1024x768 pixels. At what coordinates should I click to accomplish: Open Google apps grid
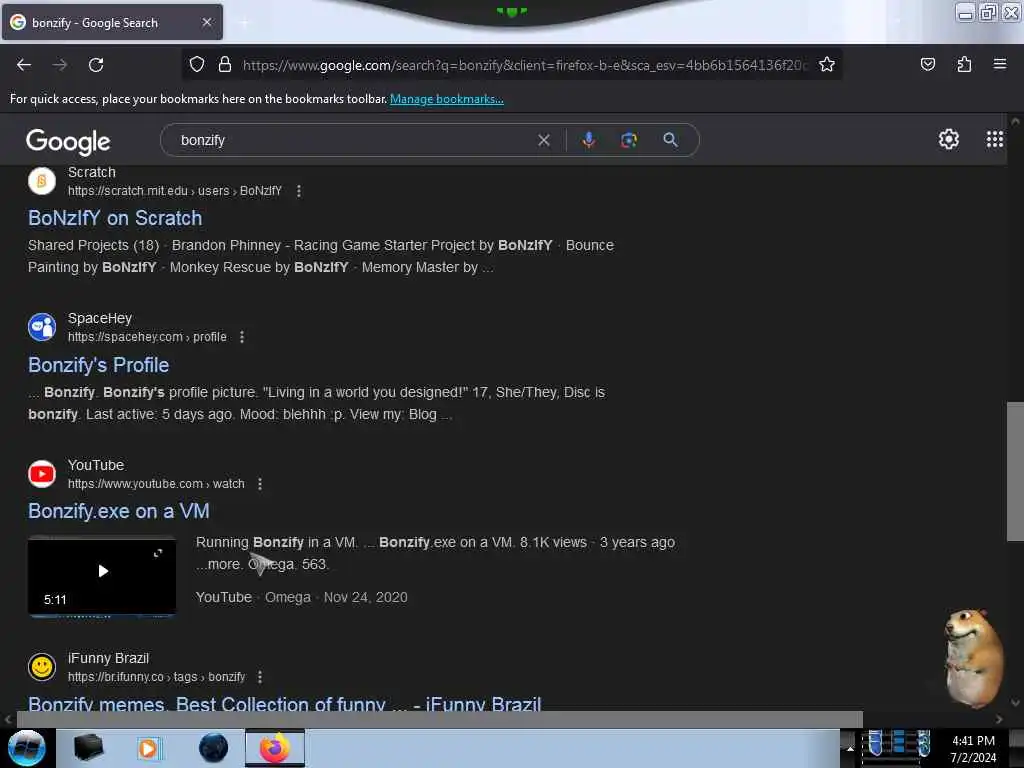[994, 139]
